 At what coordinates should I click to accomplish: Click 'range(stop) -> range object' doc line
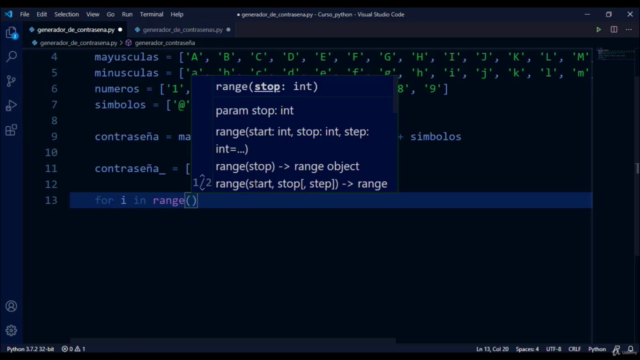tap(287, 167)
